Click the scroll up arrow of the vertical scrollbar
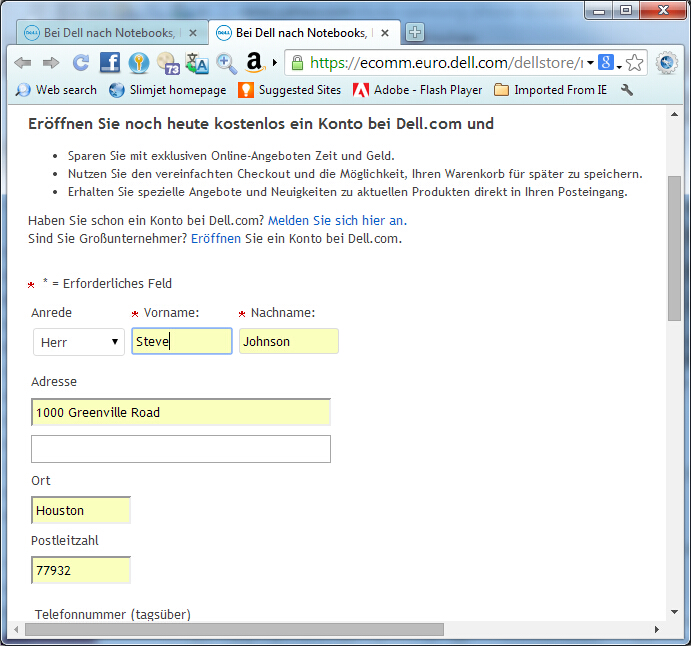Image resolution: width=691 pixels, height=646 pixels. point(674,115)
